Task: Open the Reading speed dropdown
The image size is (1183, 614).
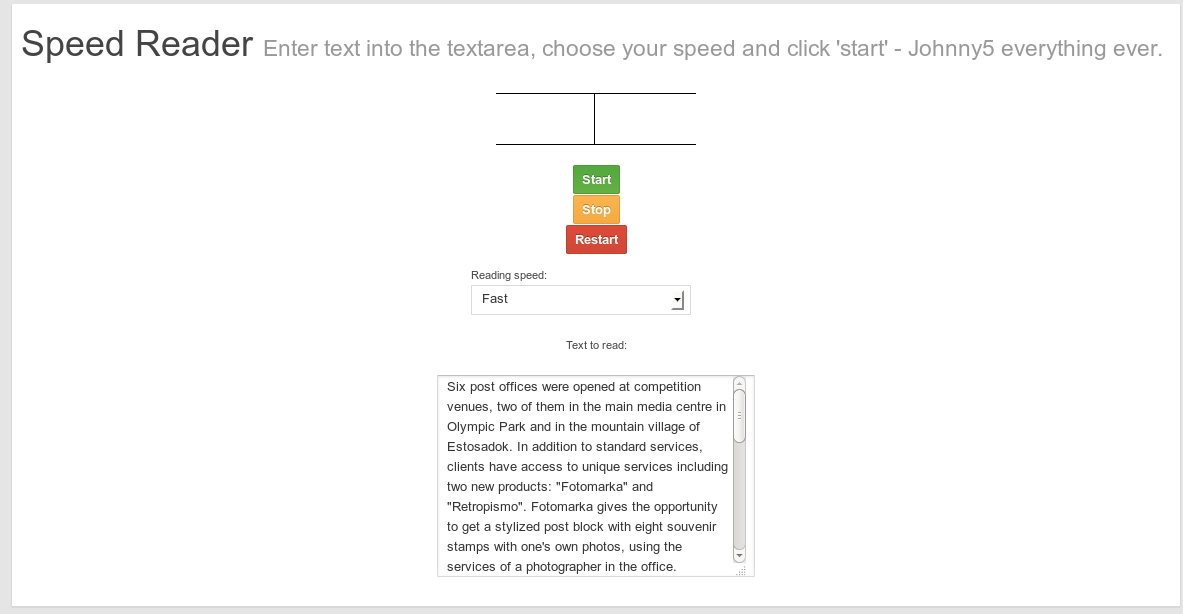Action: pos(580,299)
